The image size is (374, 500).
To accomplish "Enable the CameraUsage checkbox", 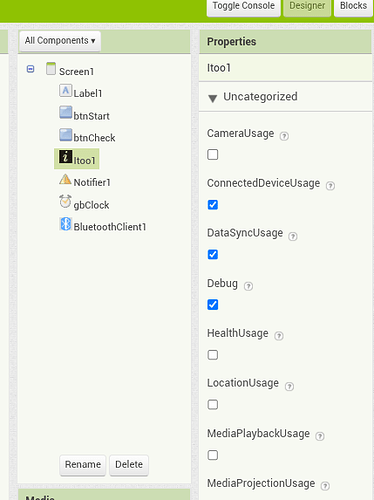I will point(213,155).
